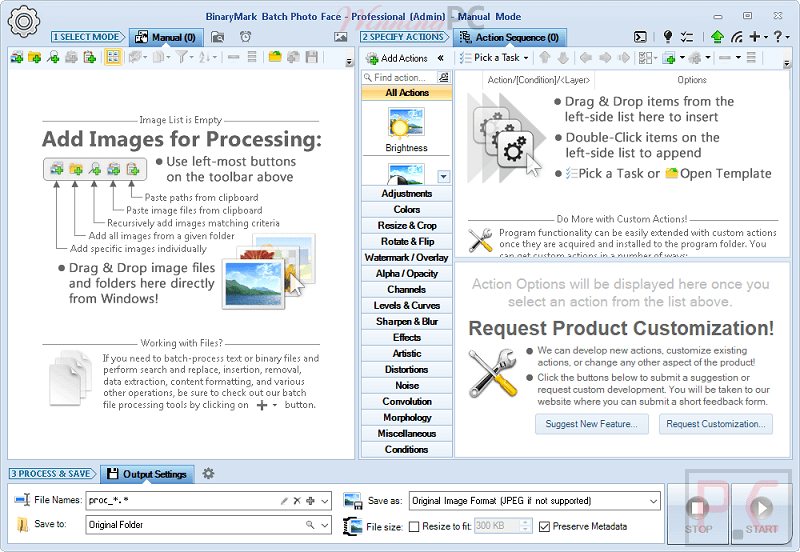
Task: Uncheck the Preserve Metadata checkbox
Action: click(x=544, y=526)
